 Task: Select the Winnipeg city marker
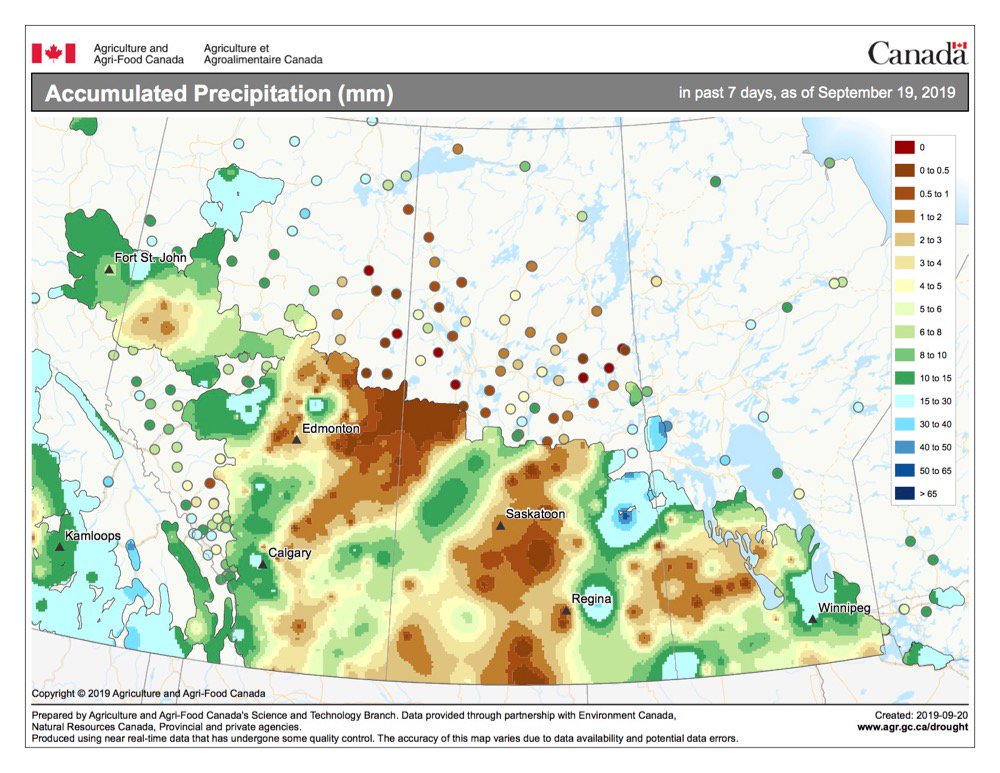click(812, 618)
